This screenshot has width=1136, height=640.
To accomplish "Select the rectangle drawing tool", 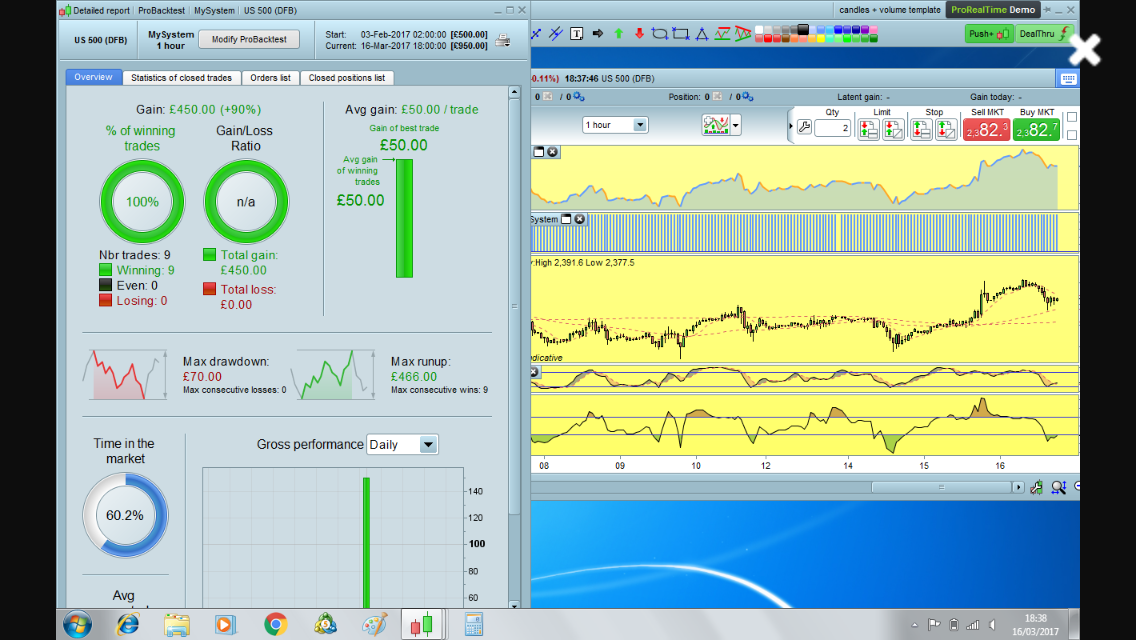I will click(680, 33).
